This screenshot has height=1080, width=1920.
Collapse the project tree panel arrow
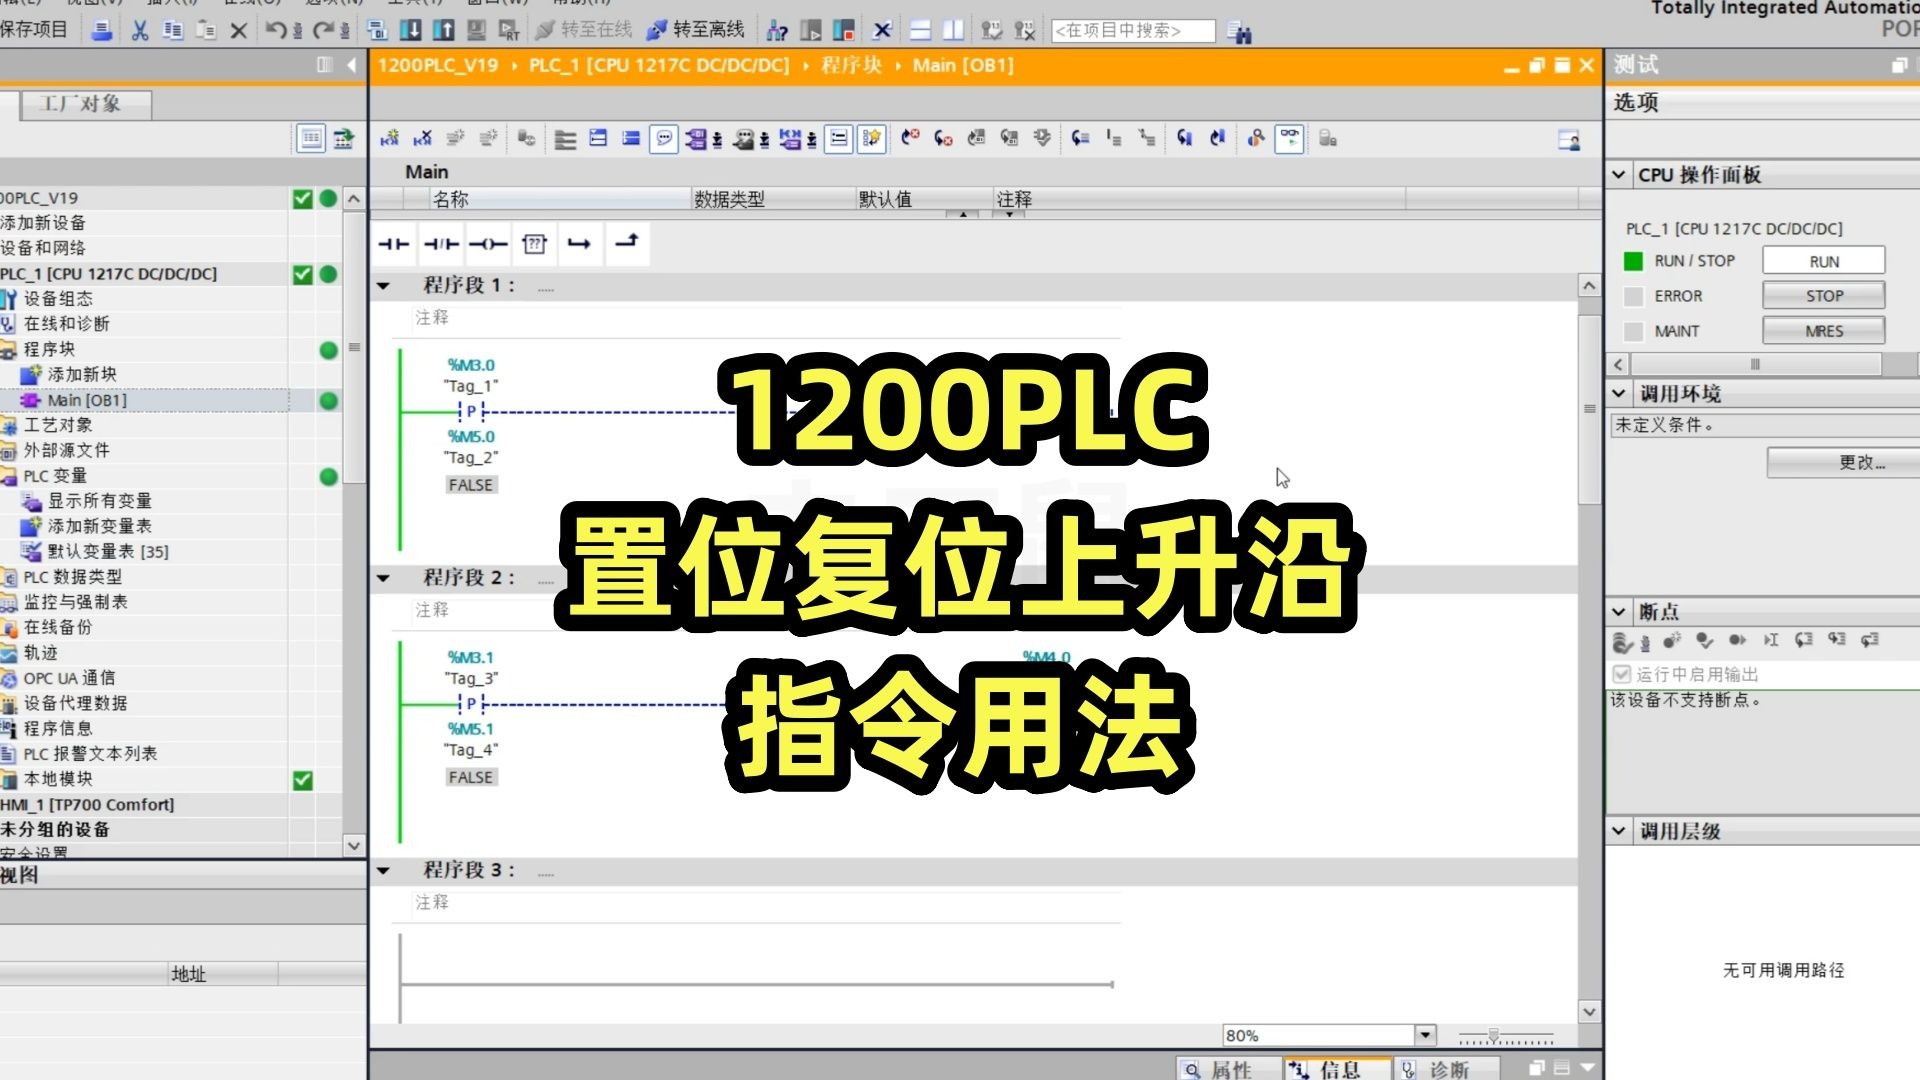point(351,65)
